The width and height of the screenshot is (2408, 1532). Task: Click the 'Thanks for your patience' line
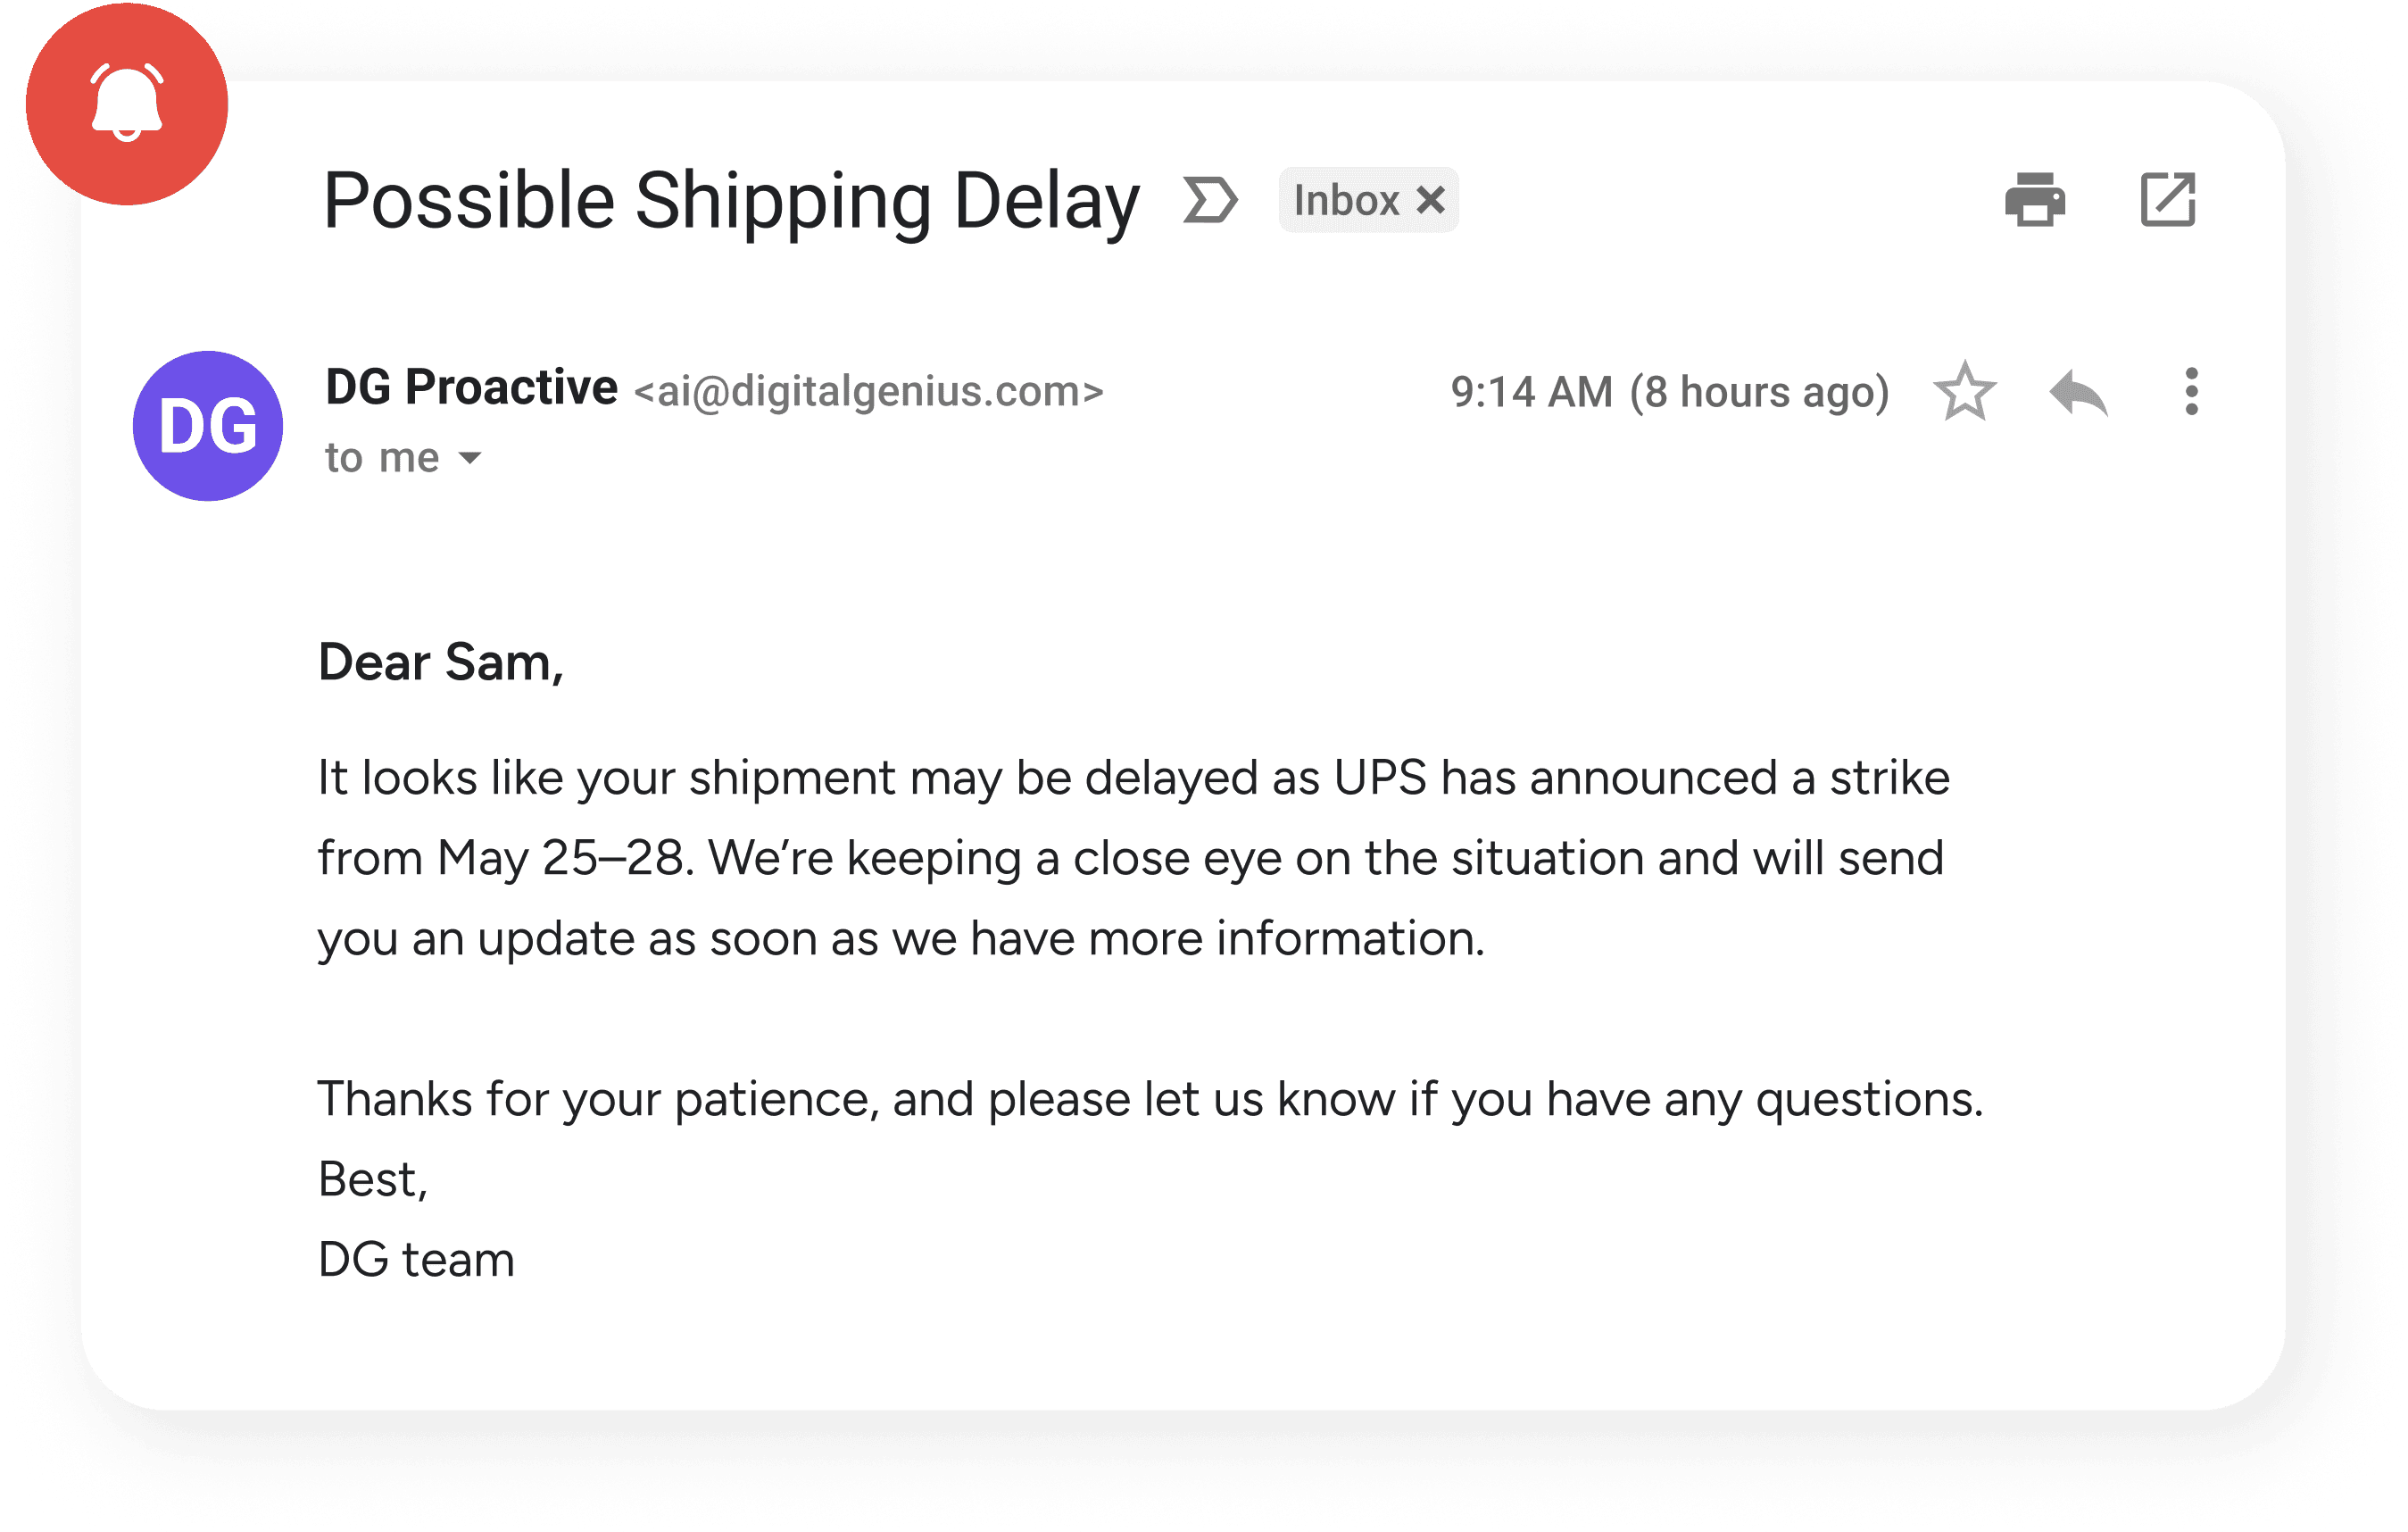[1150, 1098]
